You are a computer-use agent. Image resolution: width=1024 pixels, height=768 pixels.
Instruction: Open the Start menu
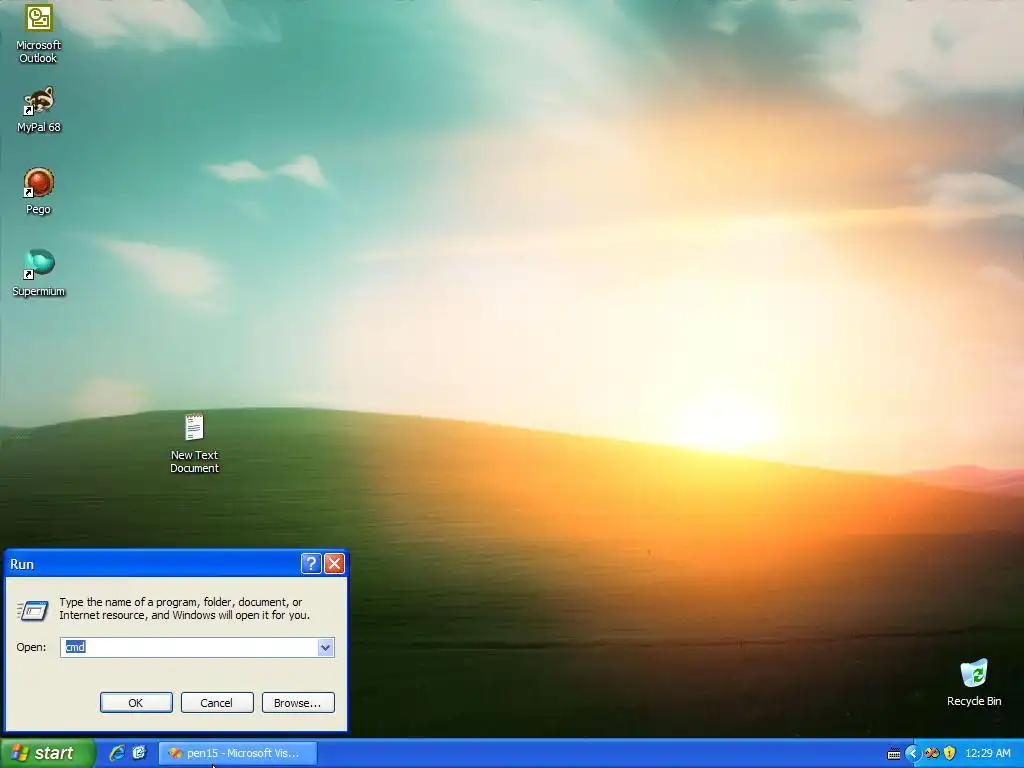click(x=47, y=753)
